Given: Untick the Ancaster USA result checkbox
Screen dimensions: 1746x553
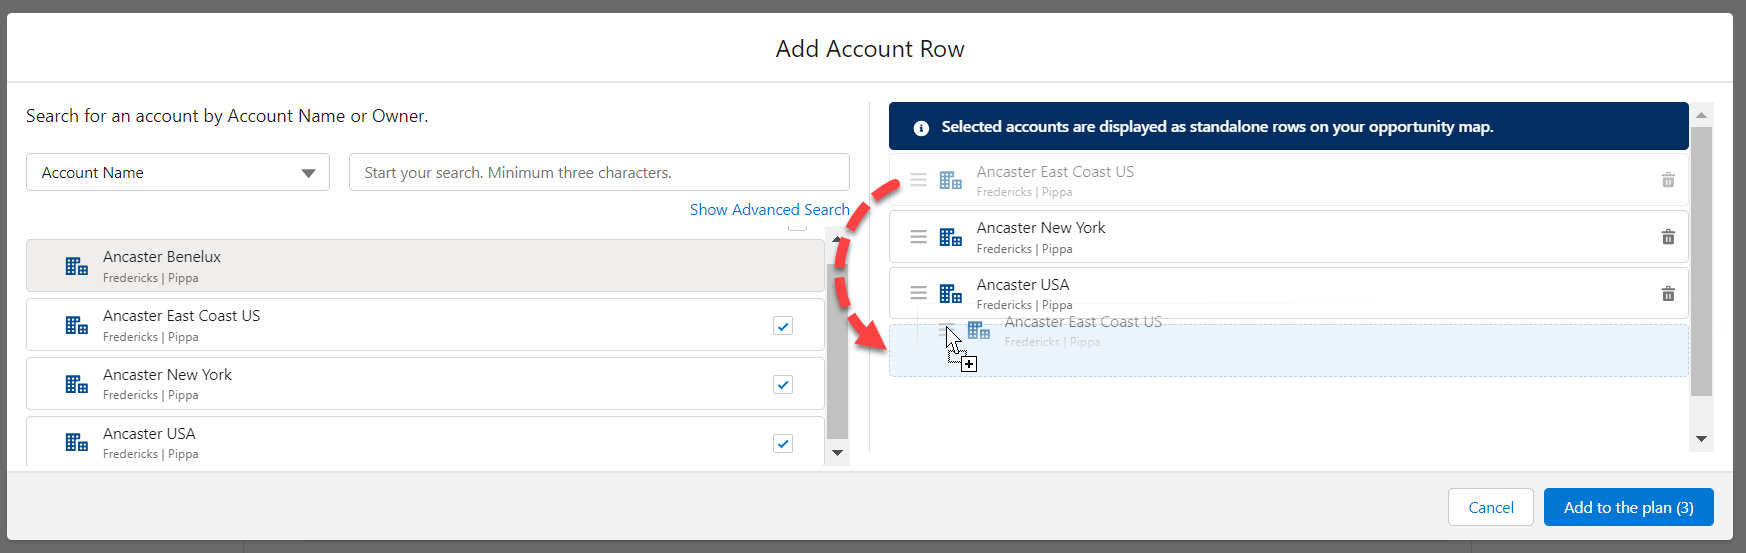Looking at the screenshot, I should (783, 444).
